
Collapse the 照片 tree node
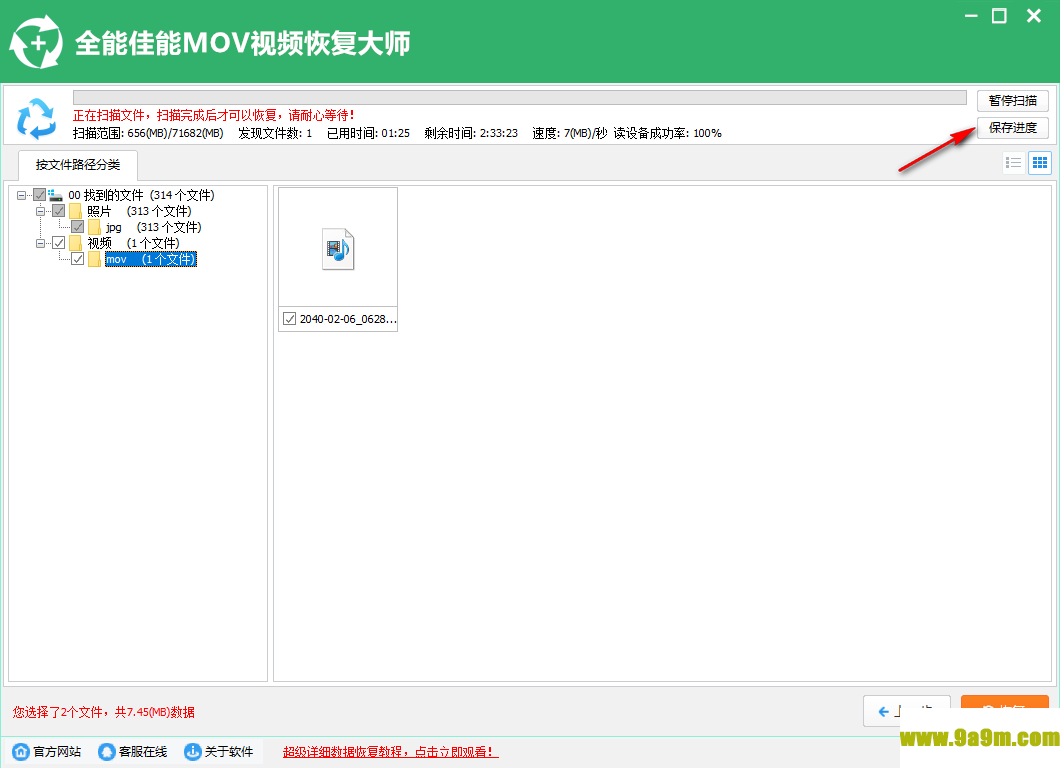click(x=41, y=211)
